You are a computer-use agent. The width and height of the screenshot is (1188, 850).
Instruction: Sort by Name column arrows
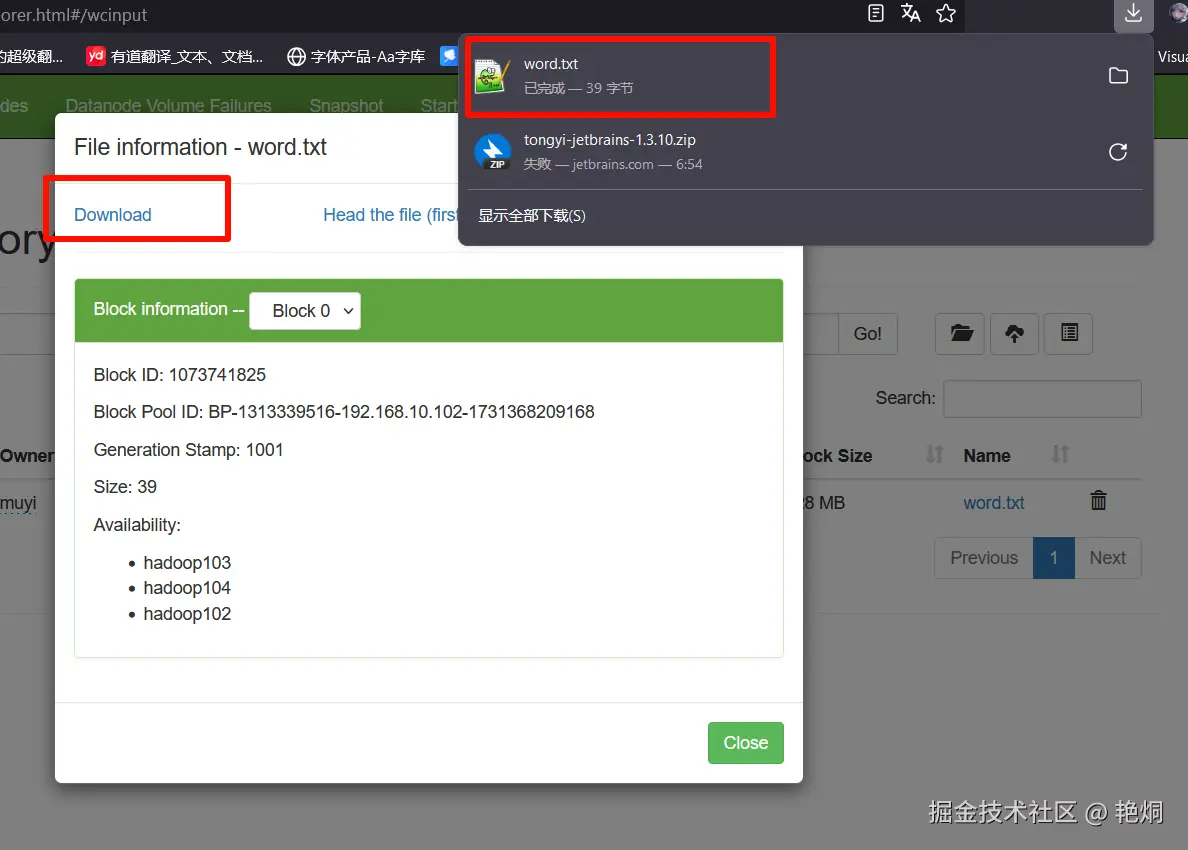pos(1060,455)
